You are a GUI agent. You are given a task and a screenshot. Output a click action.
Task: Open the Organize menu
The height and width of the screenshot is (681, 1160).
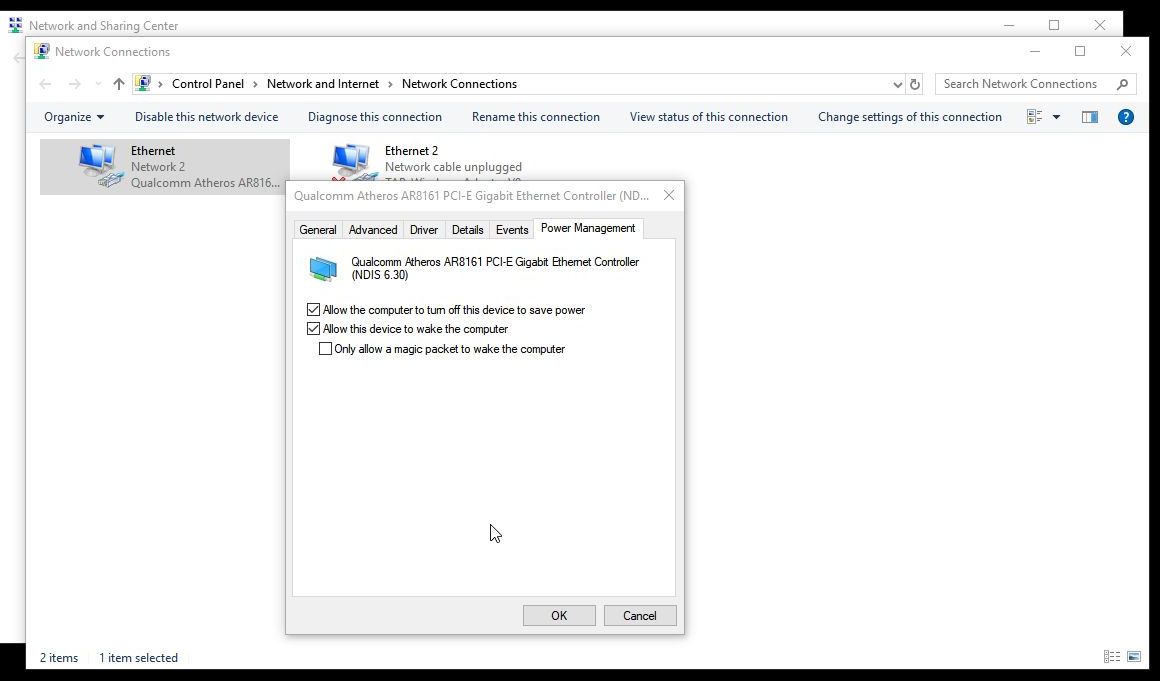[x=74, y=117]
